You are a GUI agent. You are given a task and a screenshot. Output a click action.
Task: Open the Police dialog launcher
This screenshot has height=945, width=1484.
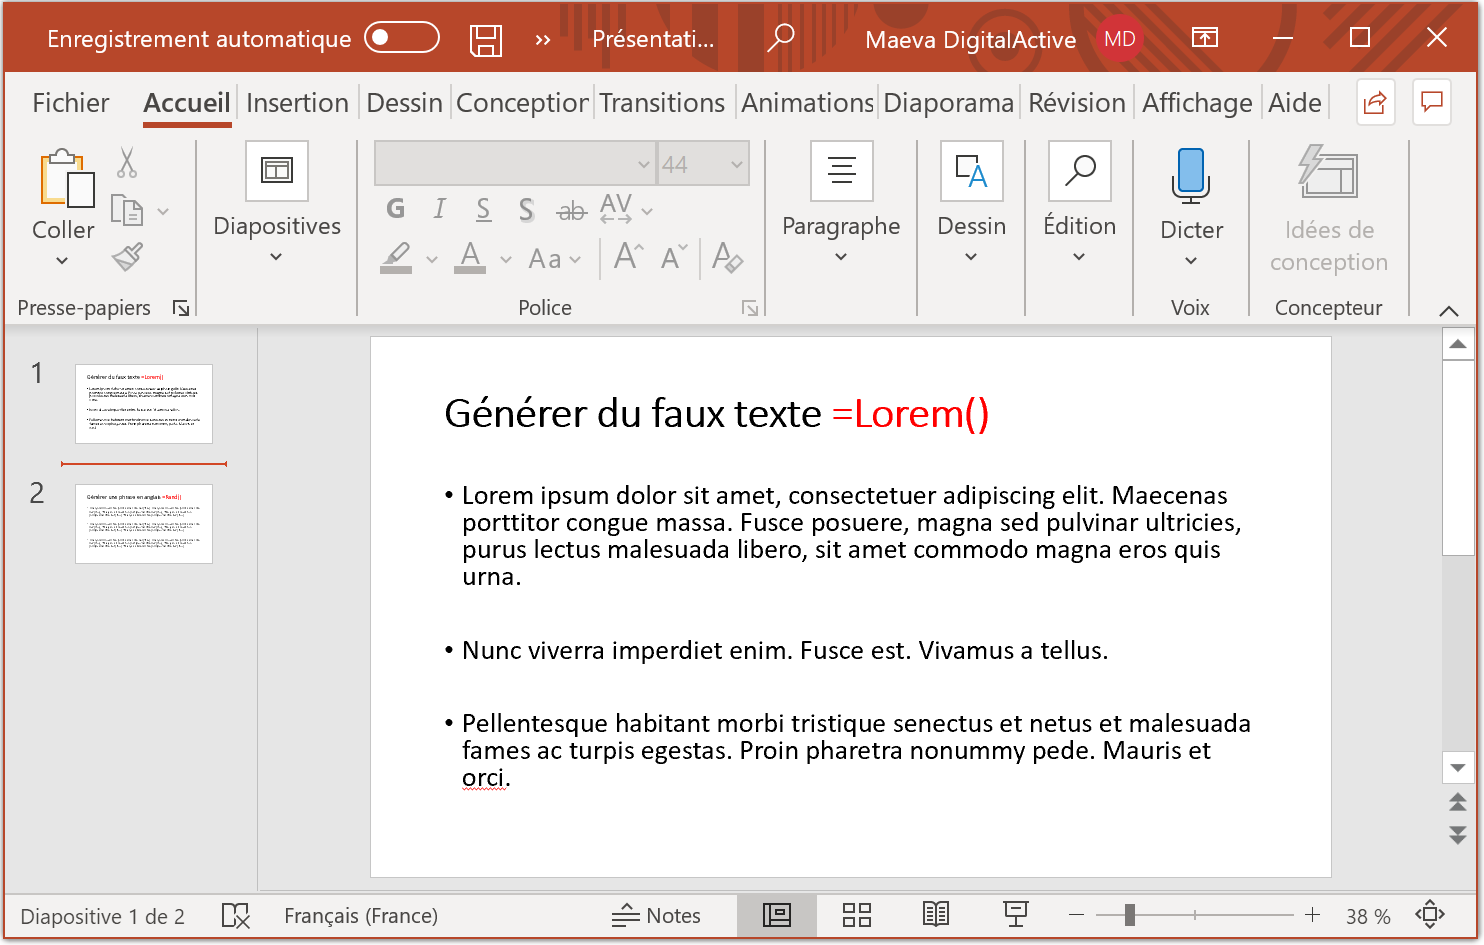click(x=750, y=308)
